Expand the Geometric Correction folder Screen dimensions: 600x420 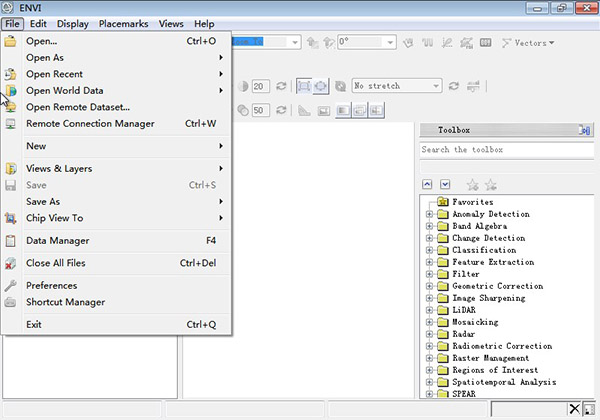click(x=429, y=286)
